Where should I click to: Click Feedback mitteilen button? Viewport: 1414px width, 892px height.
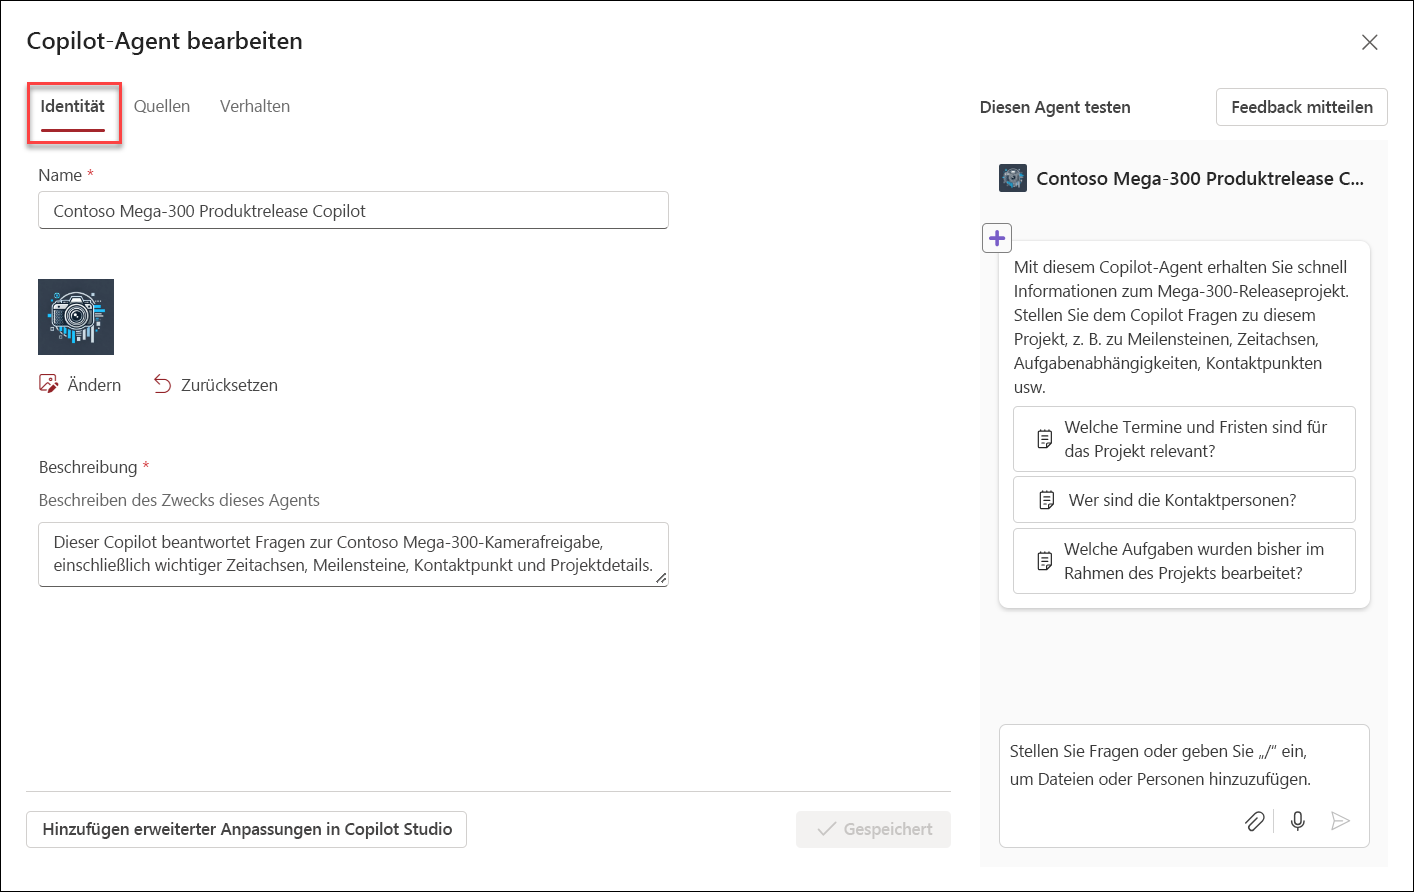pos(1301,107)
